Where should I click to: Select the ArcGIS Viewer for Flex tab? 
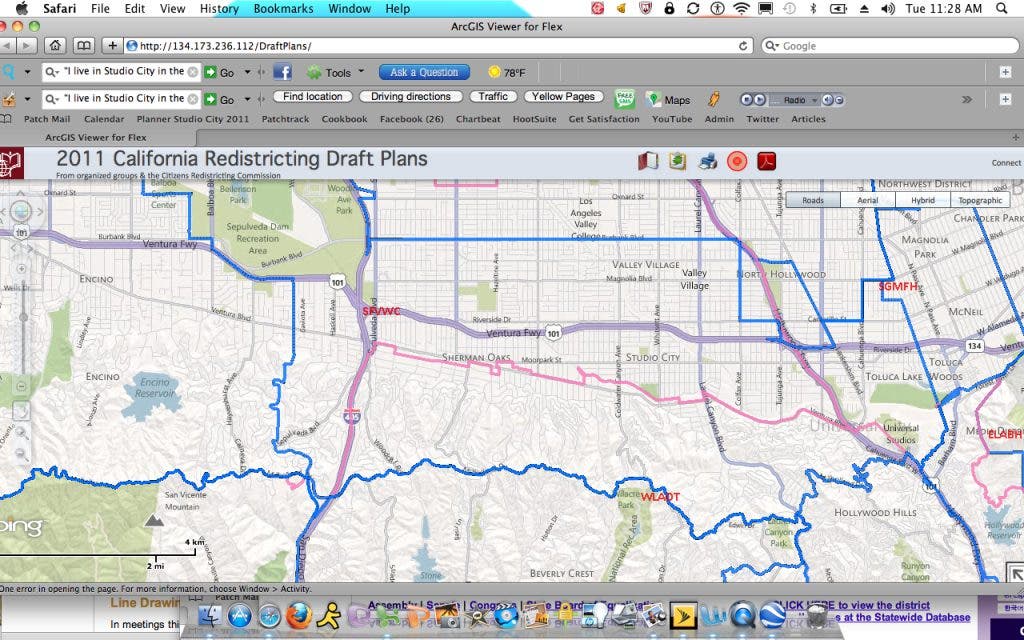[96, 137]
